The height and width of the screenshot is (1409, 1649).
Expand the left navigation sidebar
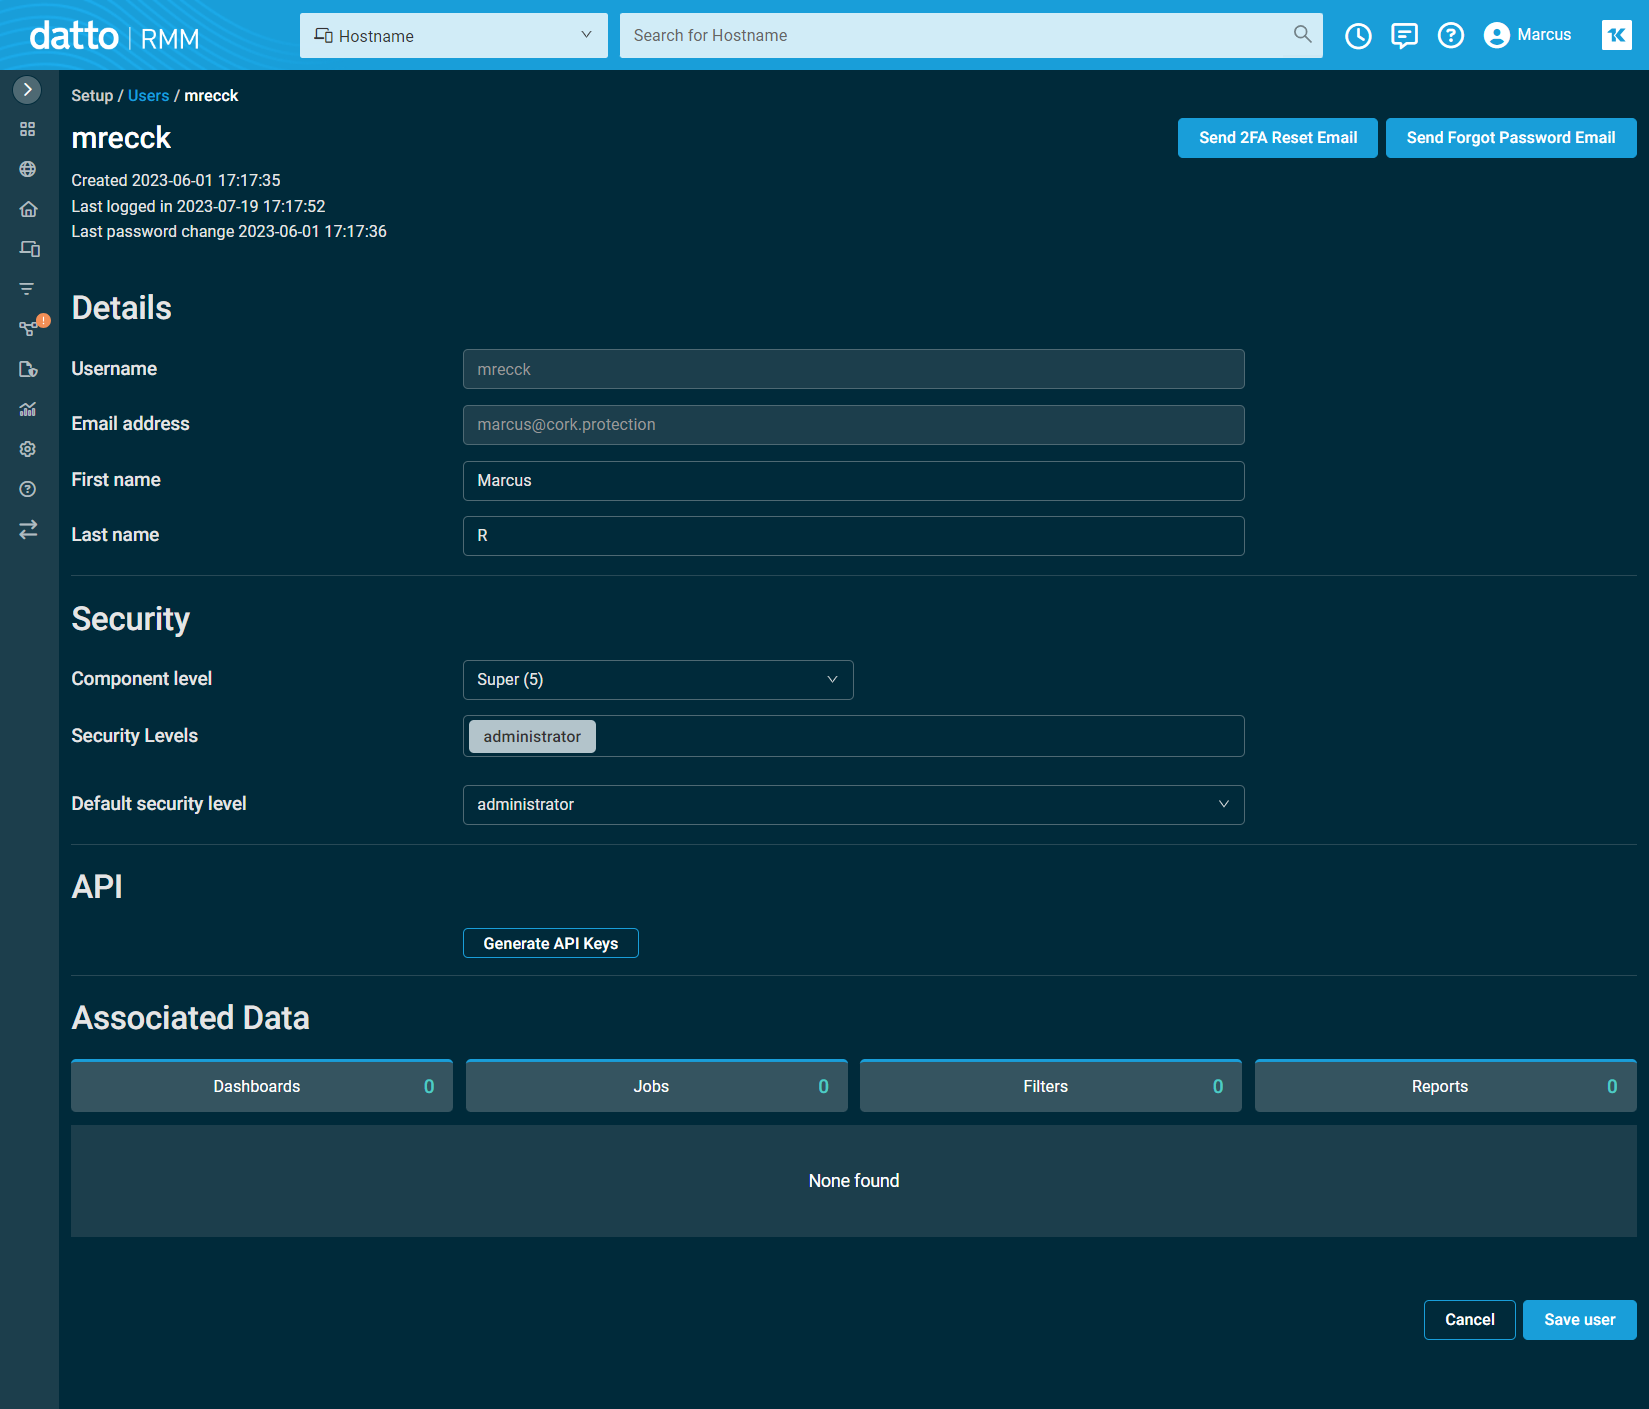[27, 90]
